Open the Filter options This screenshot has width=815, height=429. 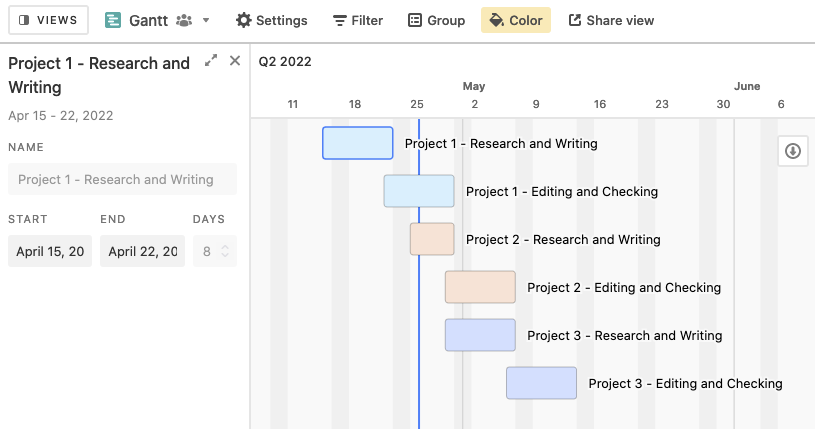358,20
